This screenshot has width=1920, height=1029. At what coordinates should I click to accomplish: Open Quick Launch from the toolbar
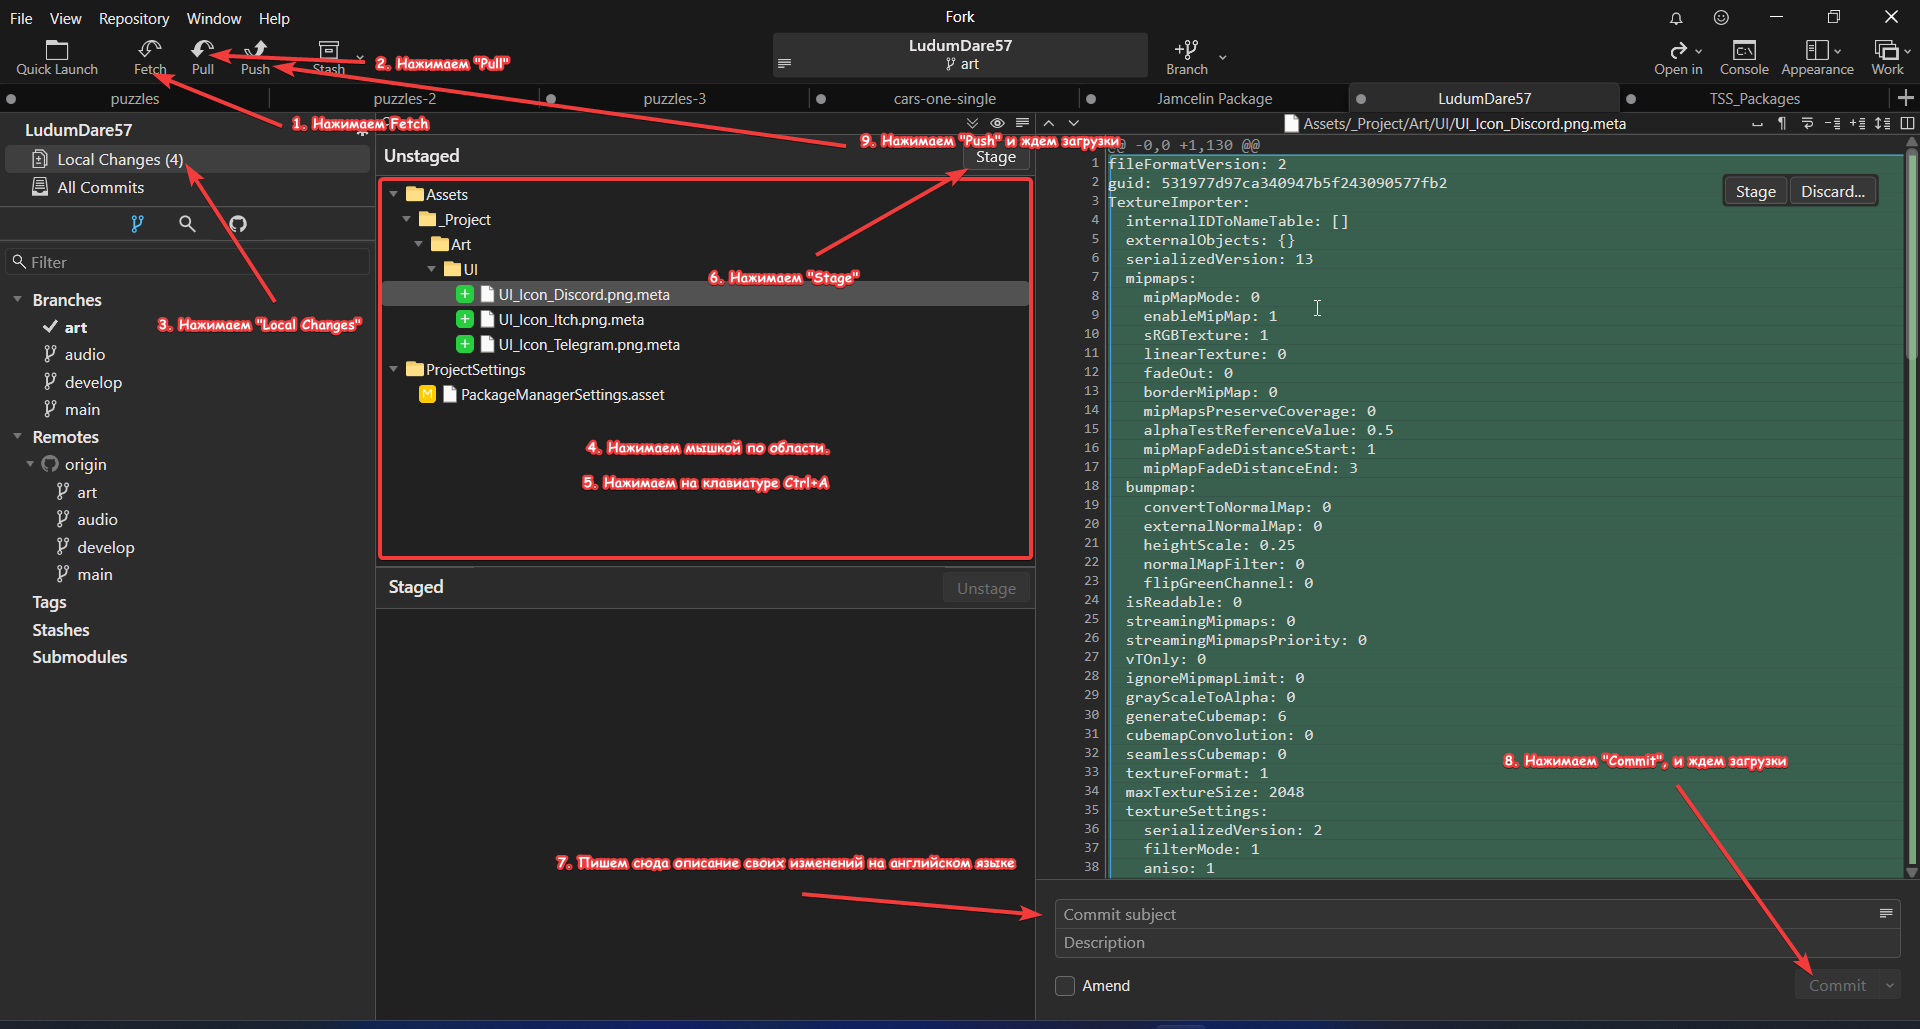57,57
